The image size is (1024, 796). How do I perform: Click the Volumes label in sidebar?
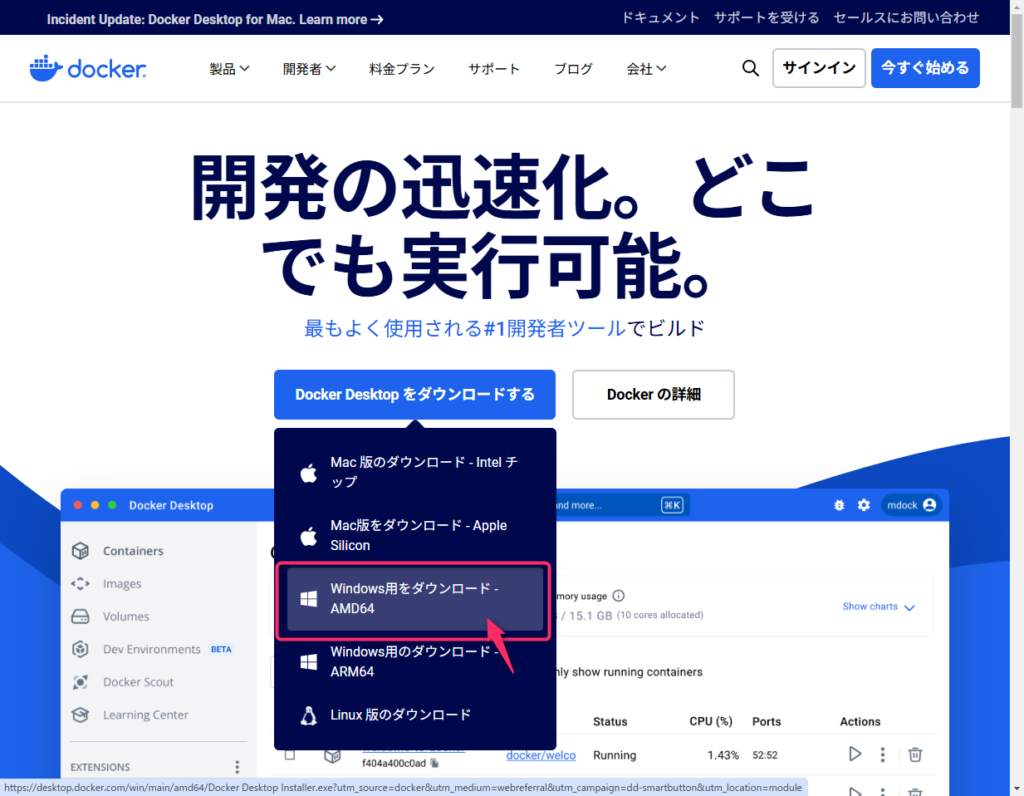pyautogui.click(x=126, y=616)
